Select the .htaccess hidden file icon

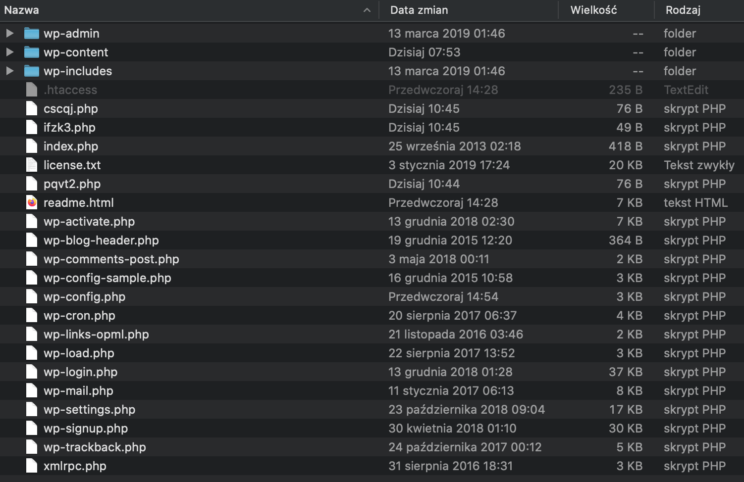click(x=31, y=90)
